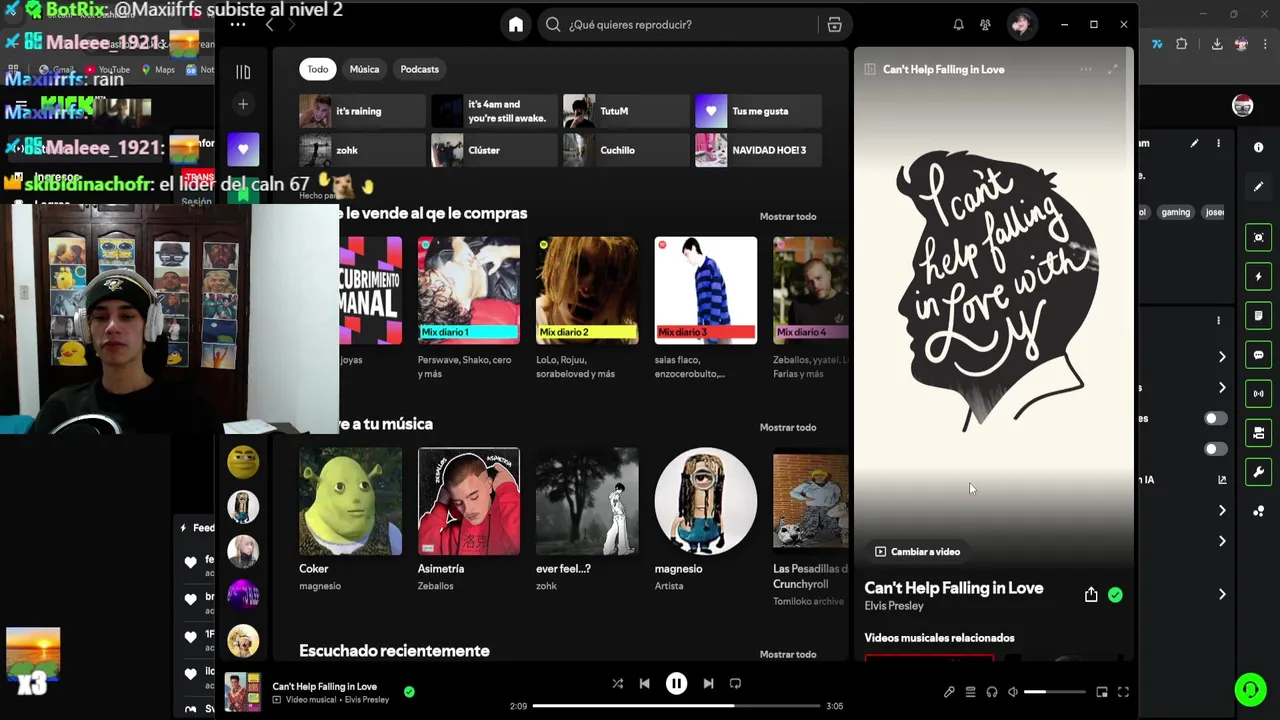Open the Browse icon in search bar
The height and width of the screenshot is (720, 1280).
click(834, 25)
